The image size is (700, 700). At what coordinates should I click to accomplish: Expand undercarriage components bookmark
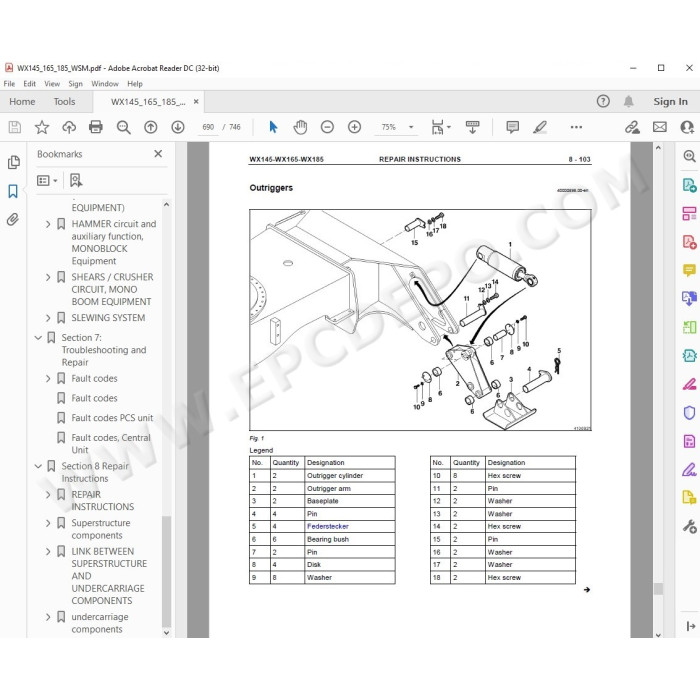pyautogui.click(x=48, y=617)
